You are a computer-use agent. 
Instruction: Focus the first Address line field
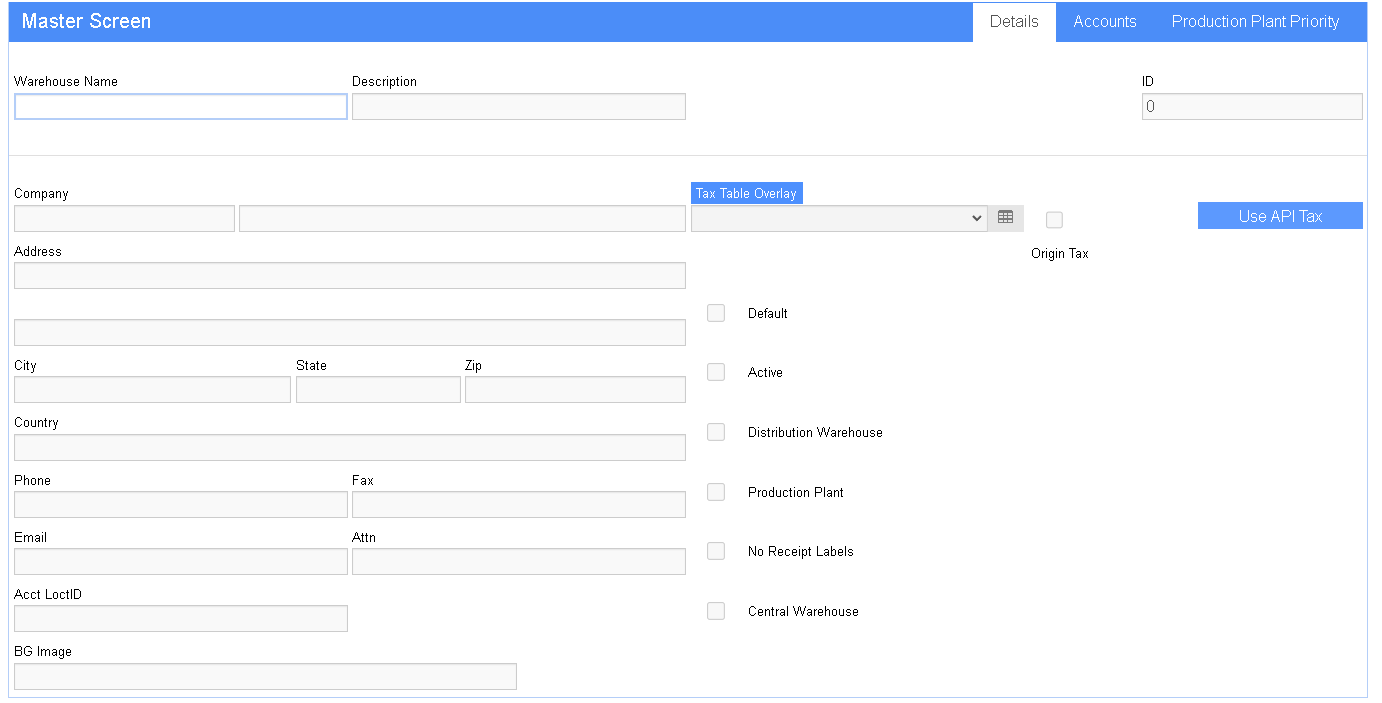coord(350,276)
